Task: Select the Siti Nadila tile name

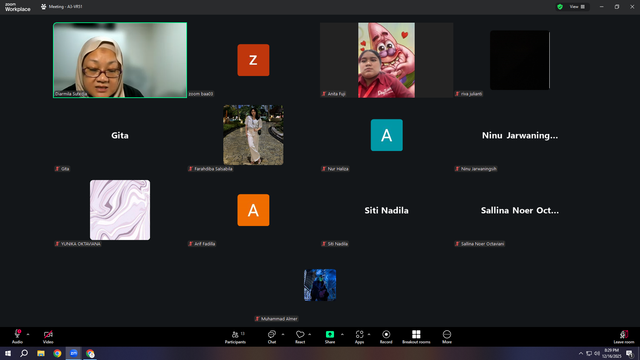Action: click(x=387, y=210)
